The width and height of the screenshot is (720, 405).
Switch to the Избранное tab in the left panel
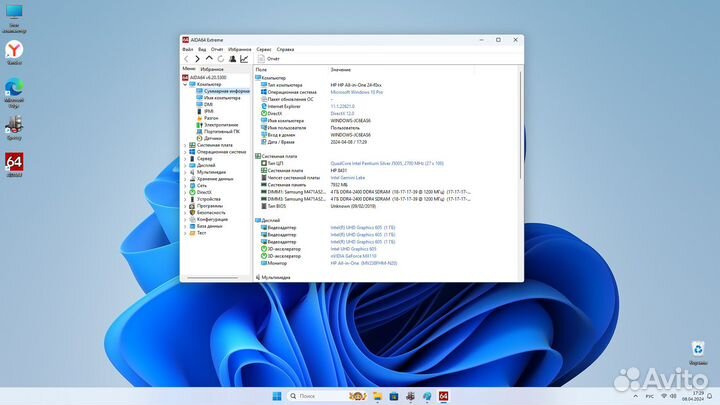pyautogui.click(x=212, y=69)
